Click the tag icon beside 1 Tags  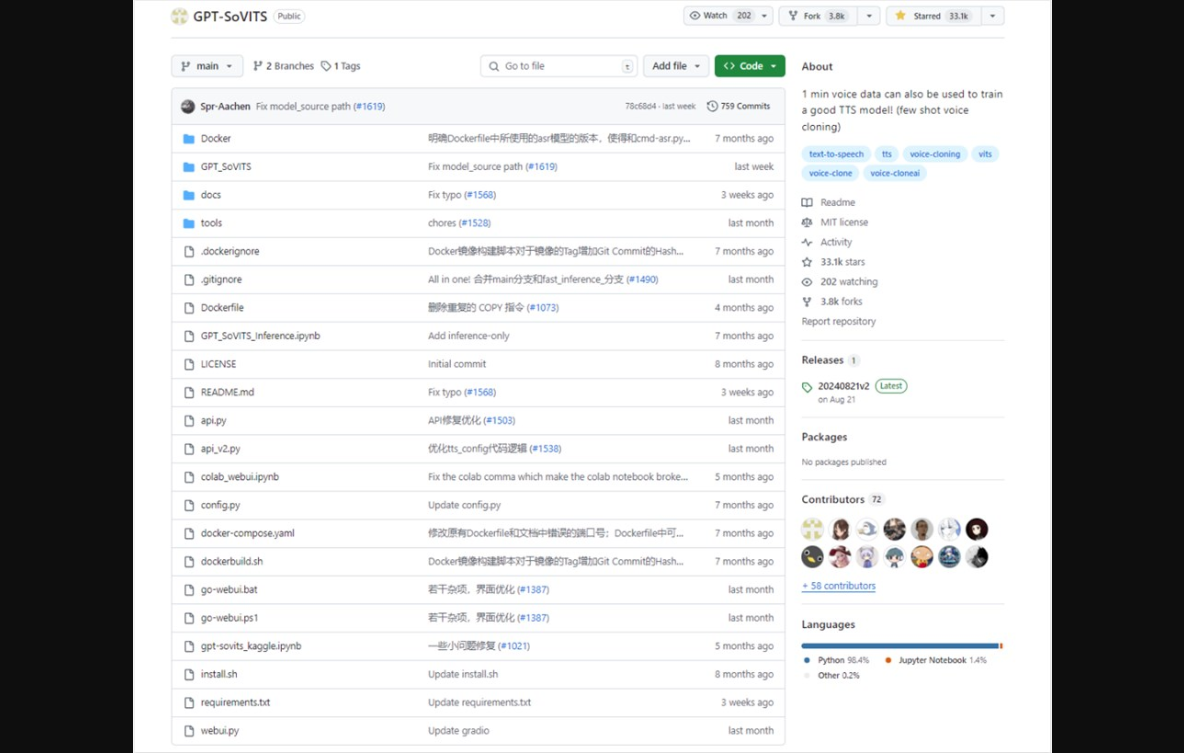pos(325,66)
